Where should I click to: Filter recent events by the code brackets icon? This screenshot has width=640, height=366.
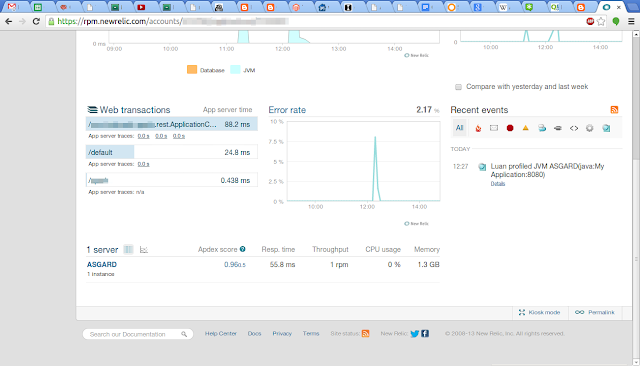[x=574, y=128]
